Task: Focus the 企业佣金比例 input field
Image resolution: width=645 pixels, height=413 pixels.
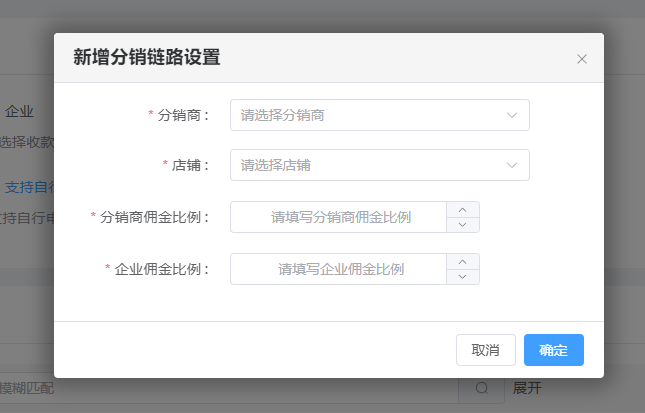Action: tap(339, 269)
